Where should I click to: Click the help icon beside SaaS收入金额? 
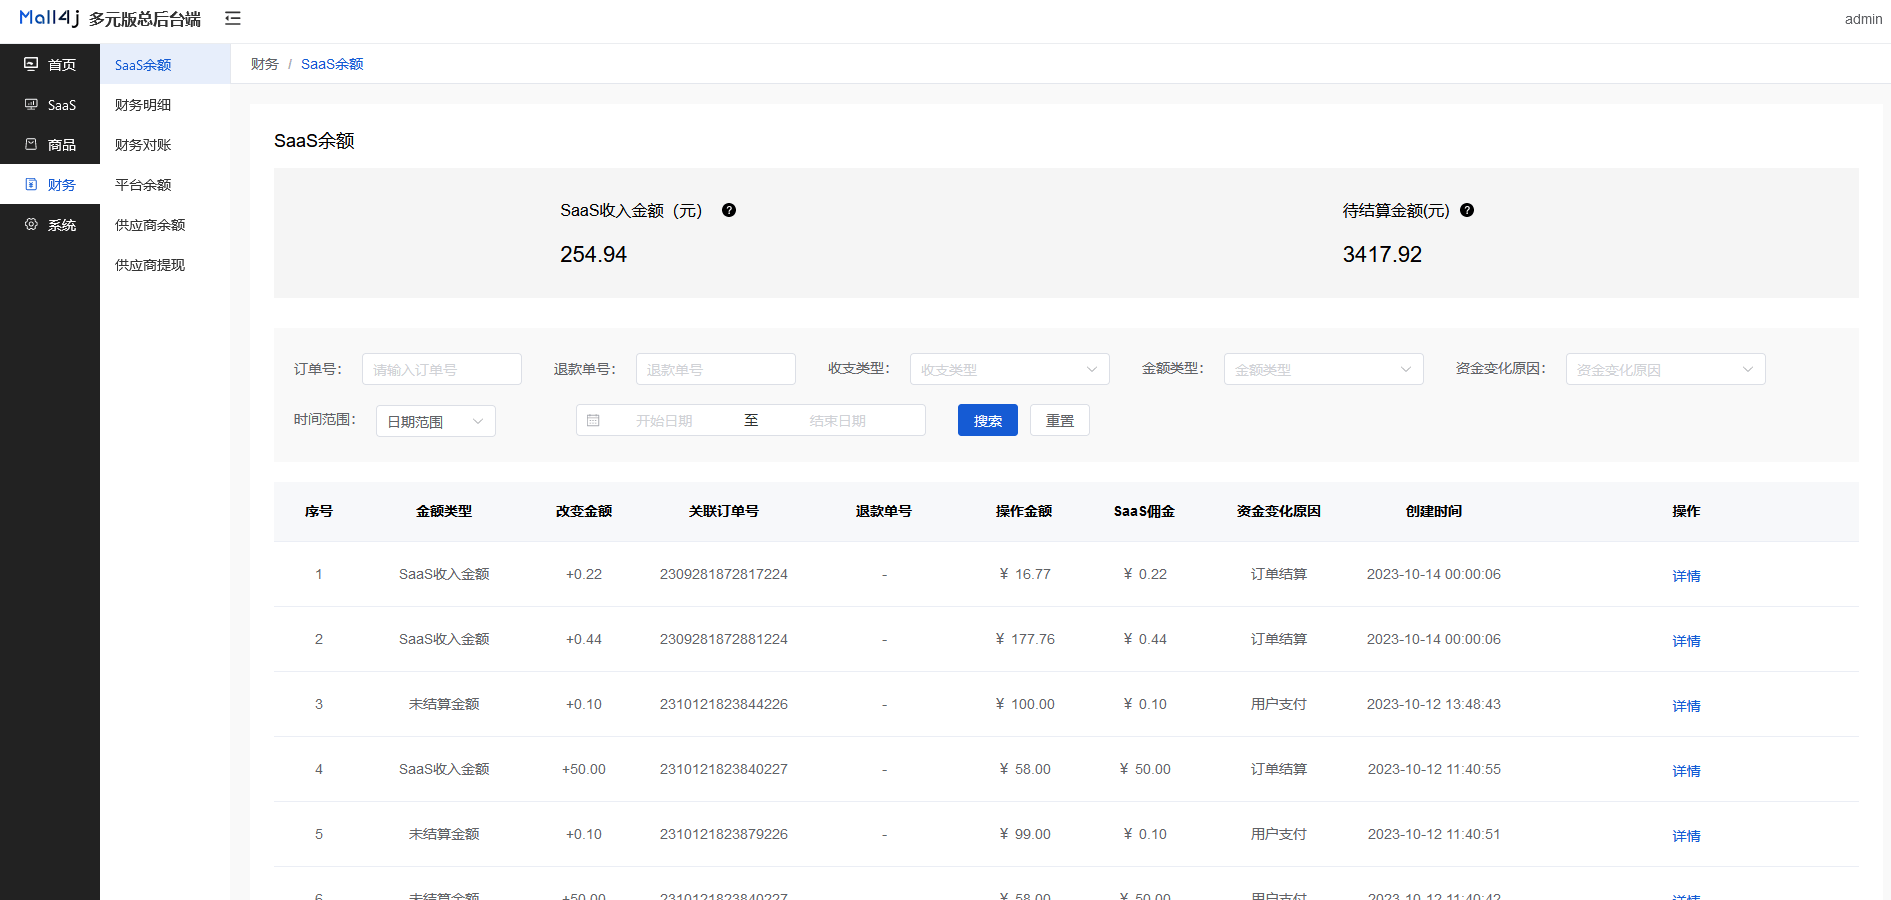tap(729, 210)
